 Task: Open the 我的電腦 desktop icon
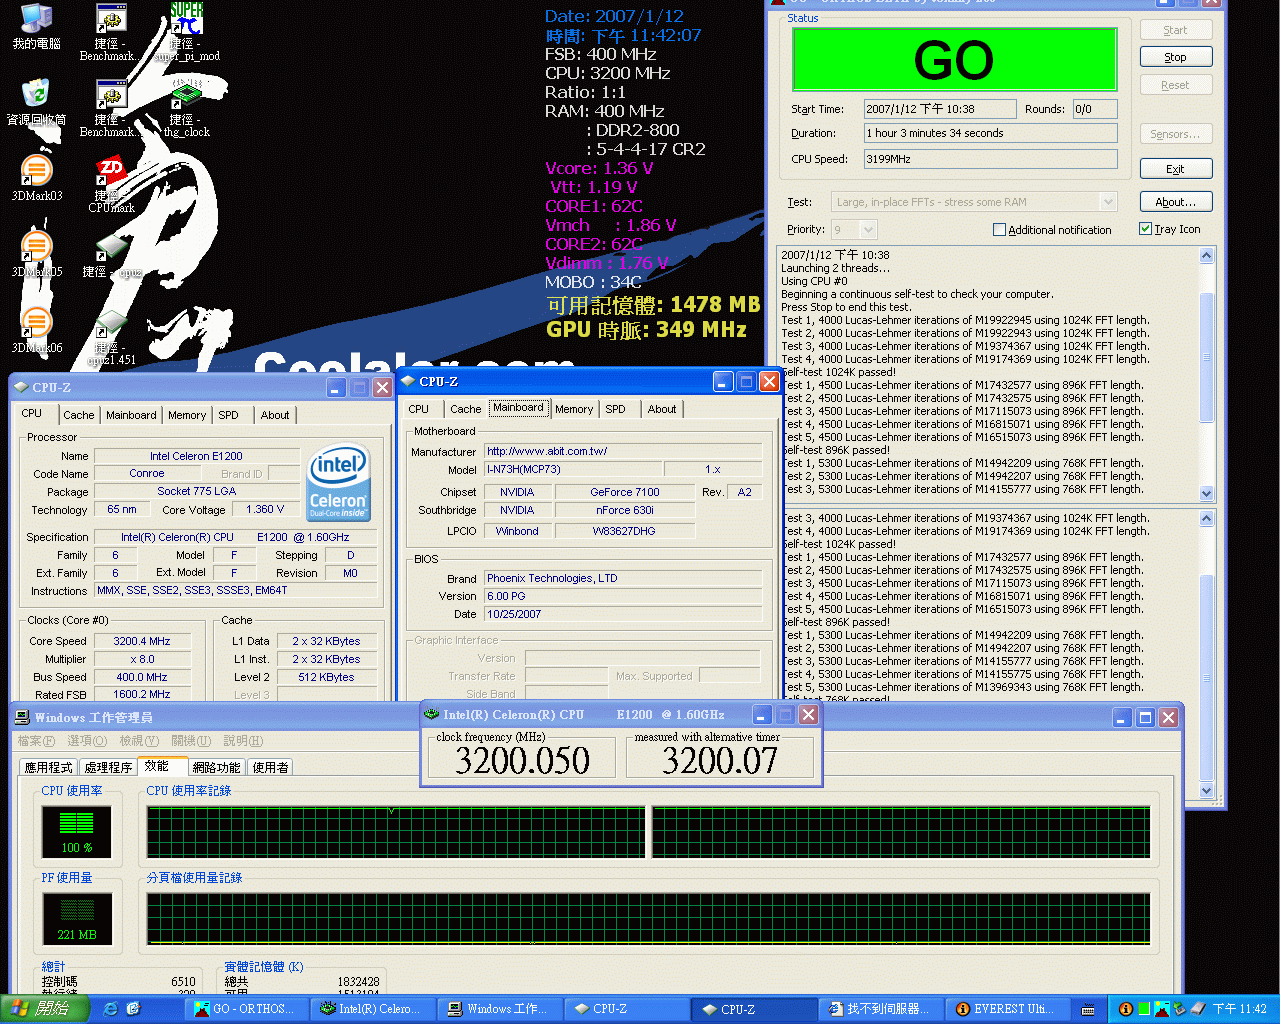[x=36, y=27]
